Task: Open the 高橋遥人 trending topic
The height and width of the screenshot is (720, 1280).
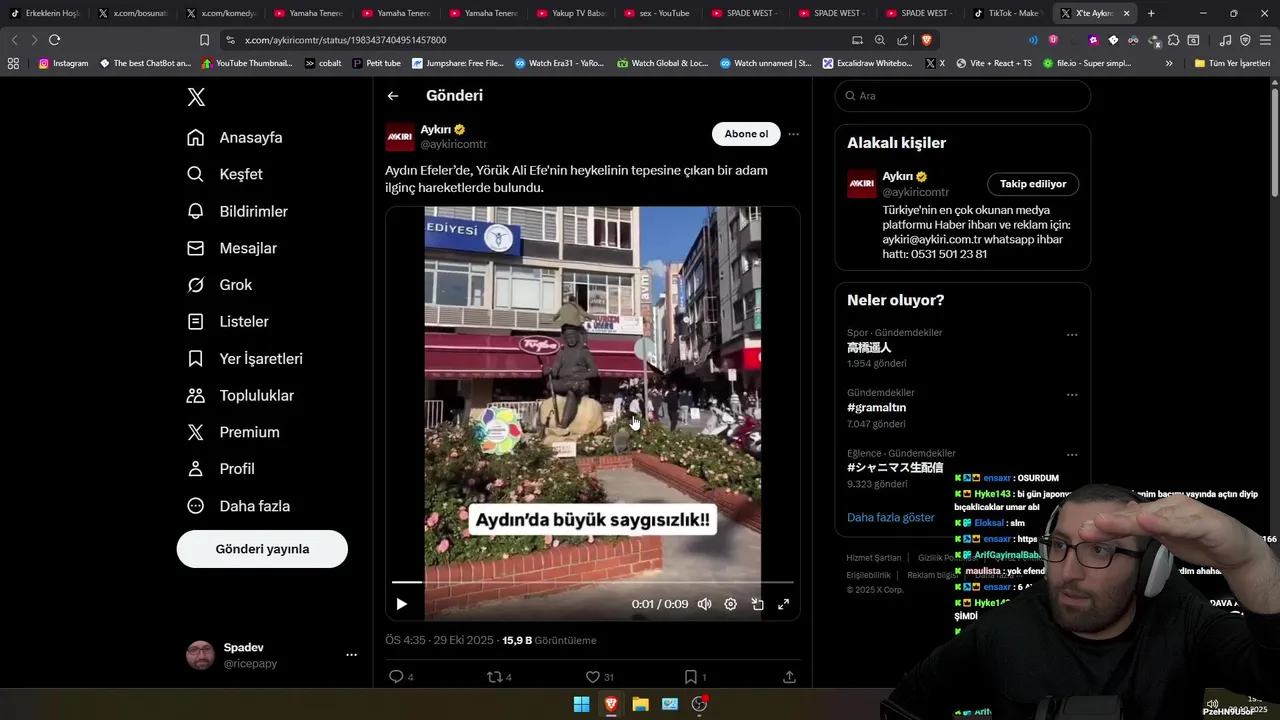Action: [869, 348]
